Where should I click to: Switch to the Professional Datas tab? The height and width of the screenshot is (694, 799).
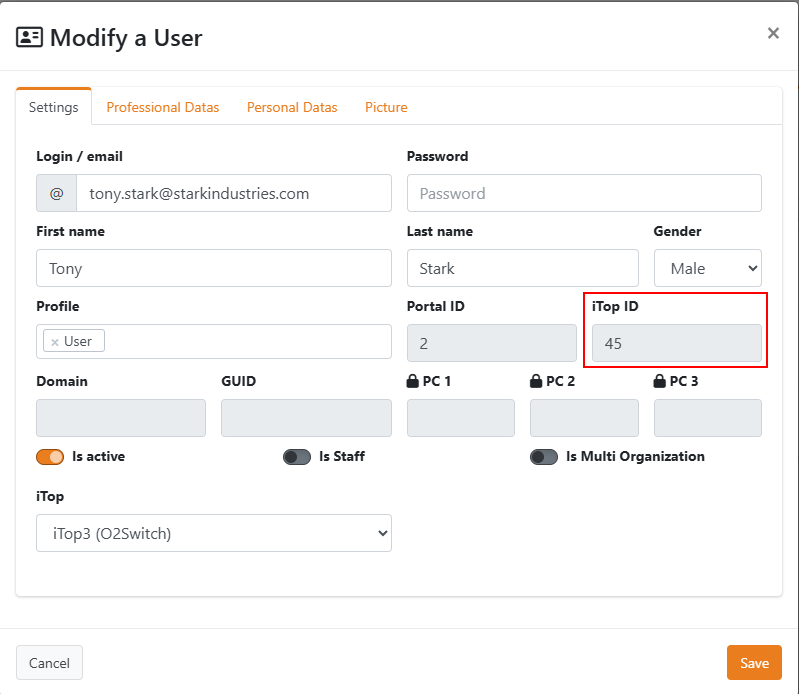[163, 107]
